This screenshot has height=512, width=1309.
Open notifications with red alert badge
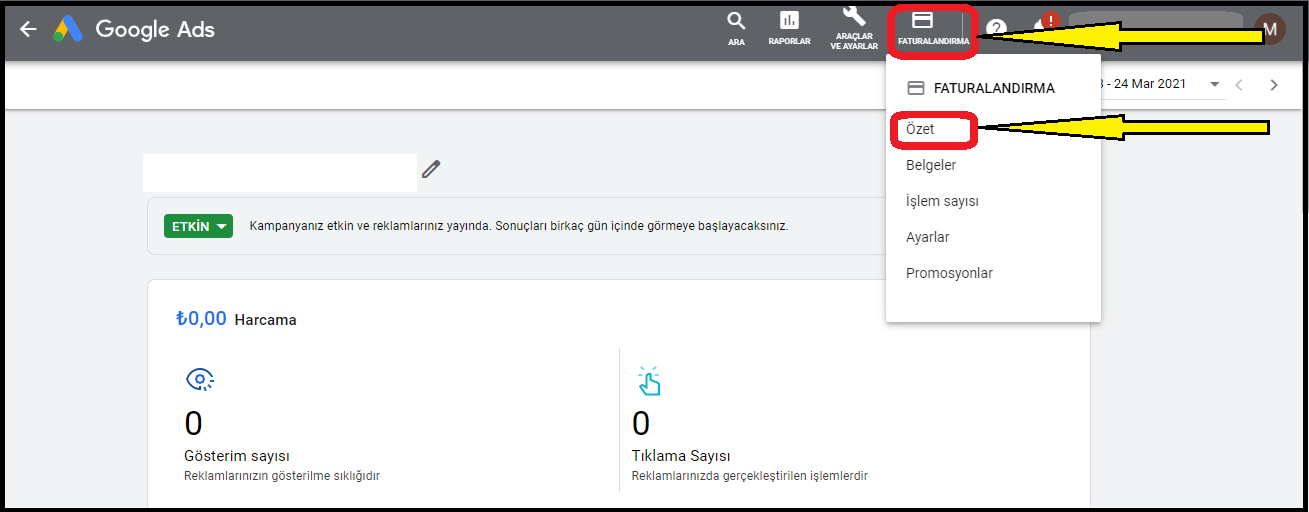tap(1044, 26)
